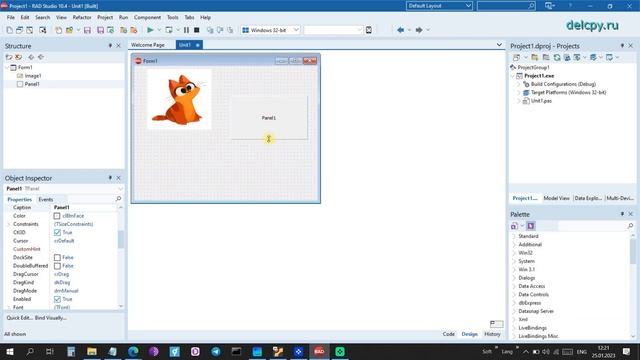640x360 pixels.
Task: Click the Save All toolbar icon
Action: click(100, 30)
